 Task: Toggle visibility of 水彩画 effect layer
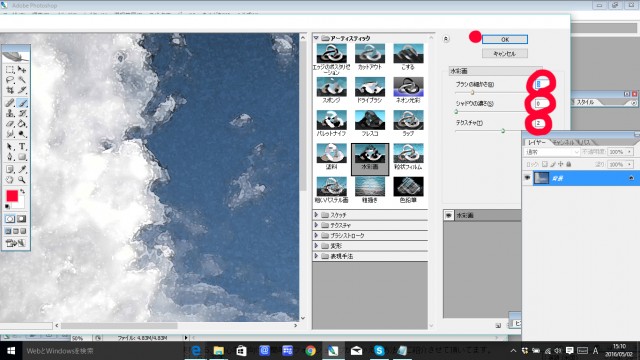tap(449, 215)
